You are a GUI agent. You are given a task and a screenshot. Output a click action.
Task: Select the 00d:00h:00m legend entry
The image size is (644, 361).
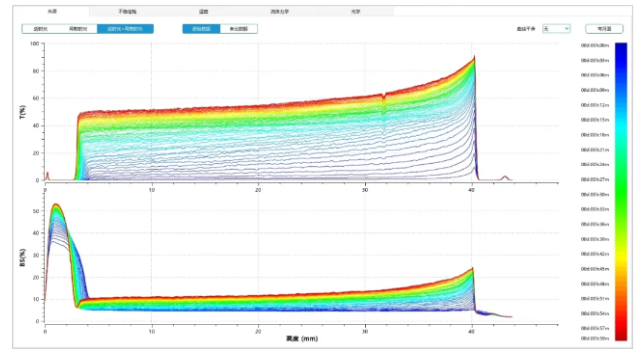(x=595, y=46)
